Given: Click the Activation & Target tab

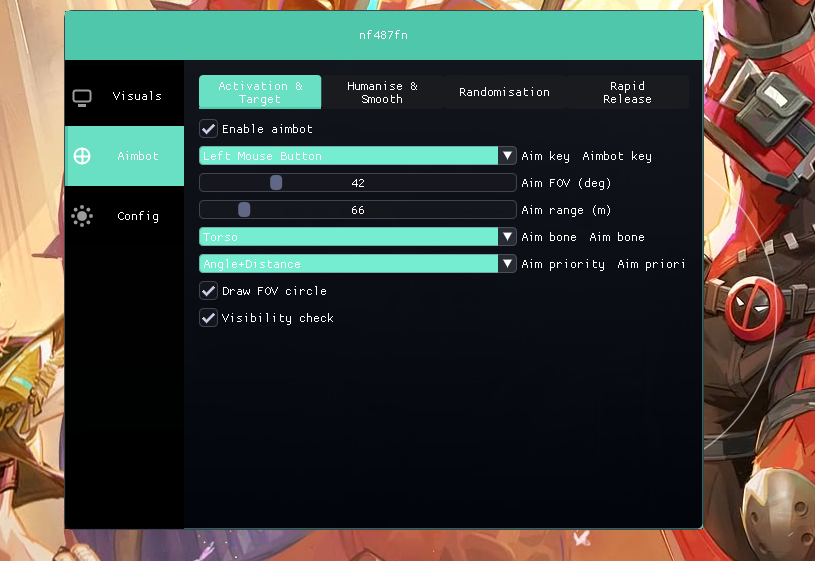Looking at the screenshot, I should tap(260, 92).
